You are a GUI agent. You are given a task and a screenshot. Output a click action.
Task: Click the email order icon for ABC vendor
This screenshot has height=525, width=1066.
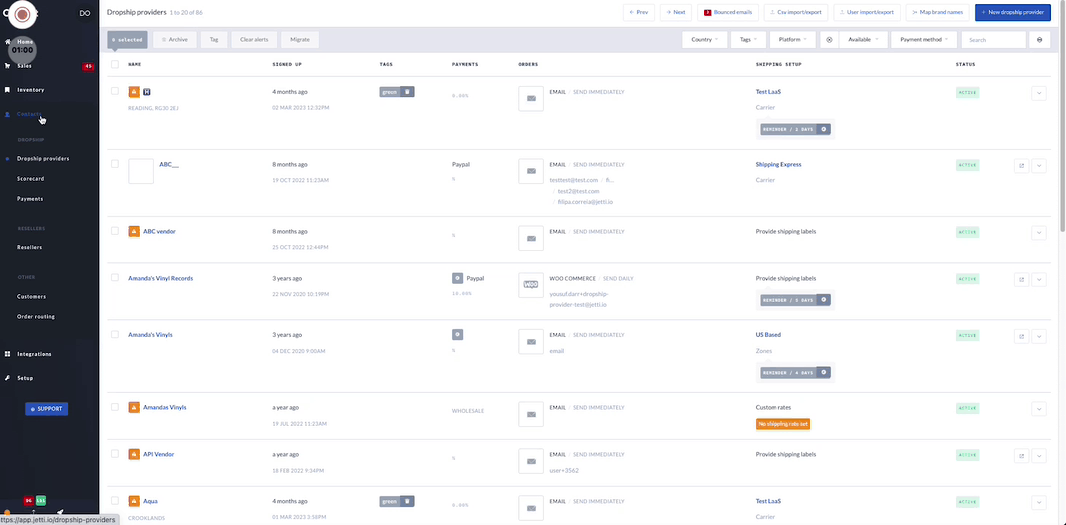[x=531, y=238]
